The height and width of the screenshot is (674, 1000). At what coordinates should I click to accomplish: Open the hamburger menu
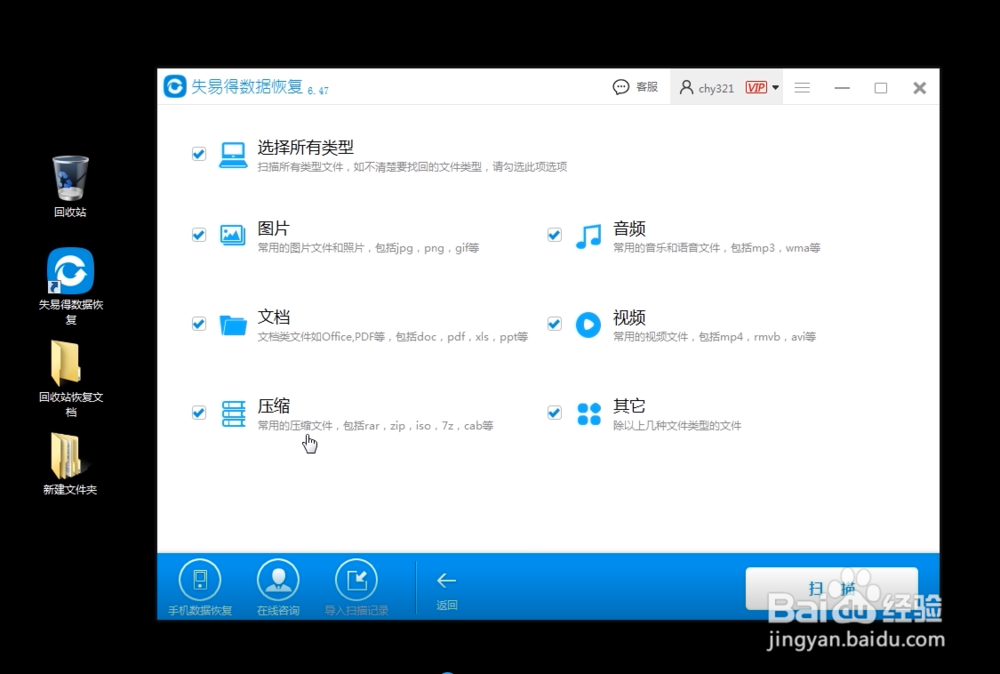(x=801, y=87)
